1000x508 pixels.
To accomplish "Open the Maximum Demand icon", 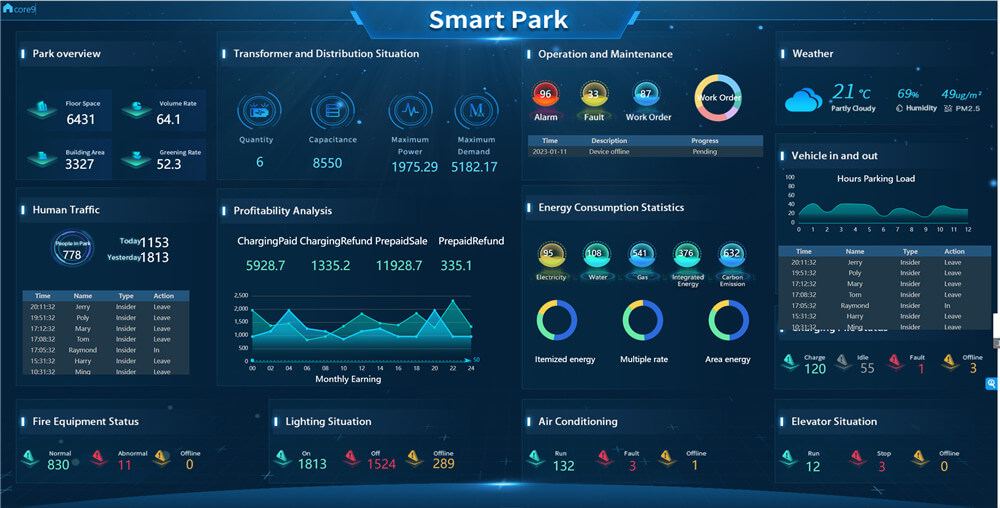I will click(476, 111).
